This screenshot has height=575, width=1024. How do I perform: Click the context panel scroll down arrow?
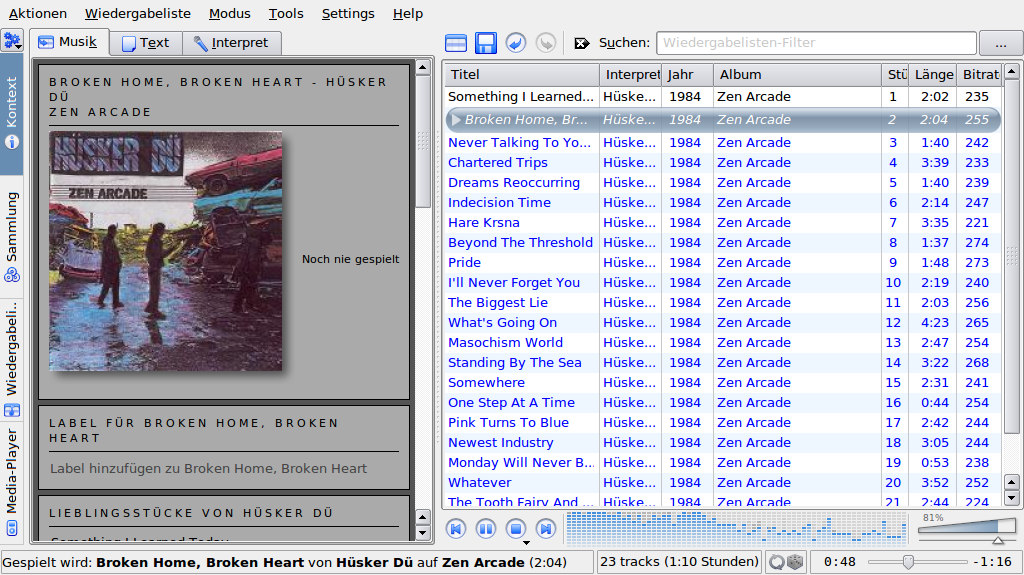click(423, 532)
